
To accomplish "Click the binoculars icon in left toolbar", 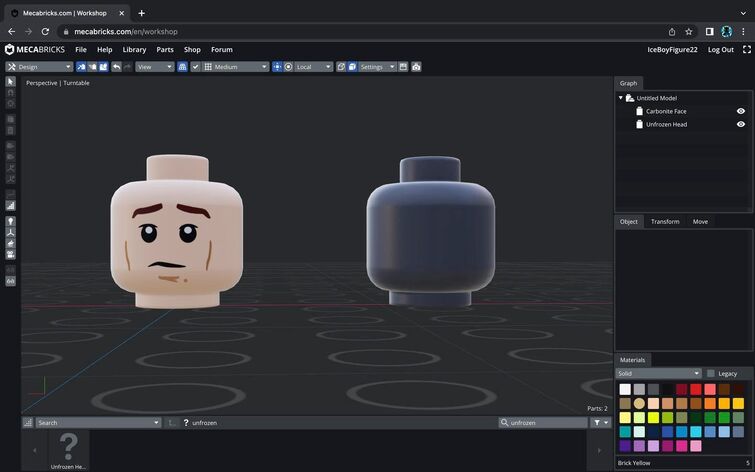I will (x=10, y=281).
